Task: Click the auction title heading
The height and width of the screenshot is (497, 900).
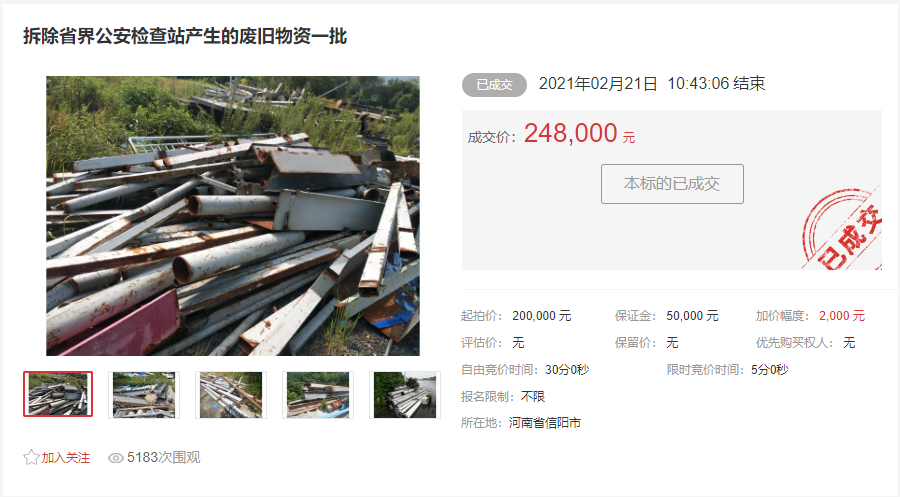Action: tap(185, 36)
